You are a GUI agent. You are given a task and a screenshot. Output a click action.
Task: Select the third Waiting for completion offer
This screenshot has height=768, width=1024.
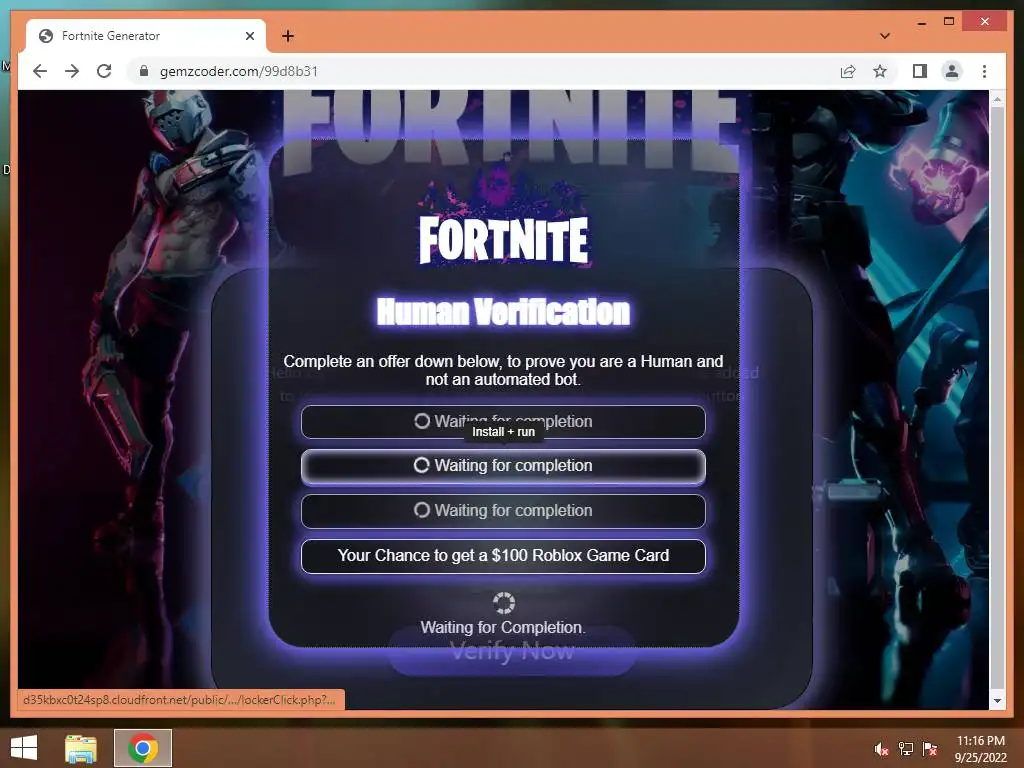pyautogui.click(x=503, y=511)
